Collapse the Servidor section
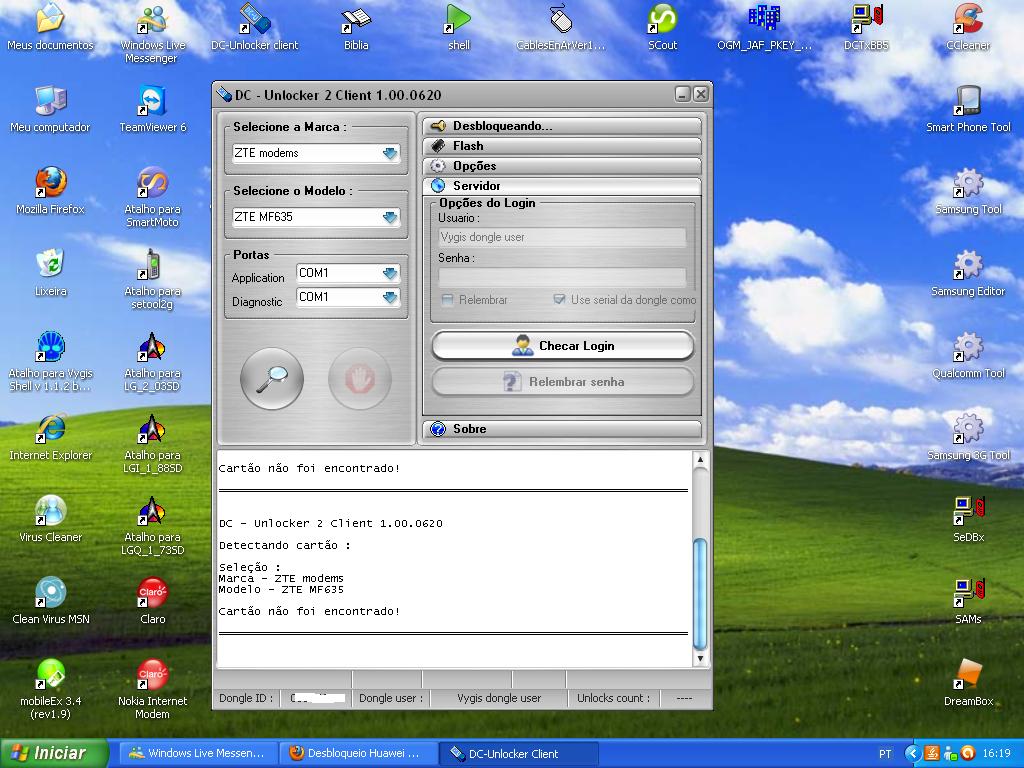Viewport: 1024px width, 768px height. point(562,186)
